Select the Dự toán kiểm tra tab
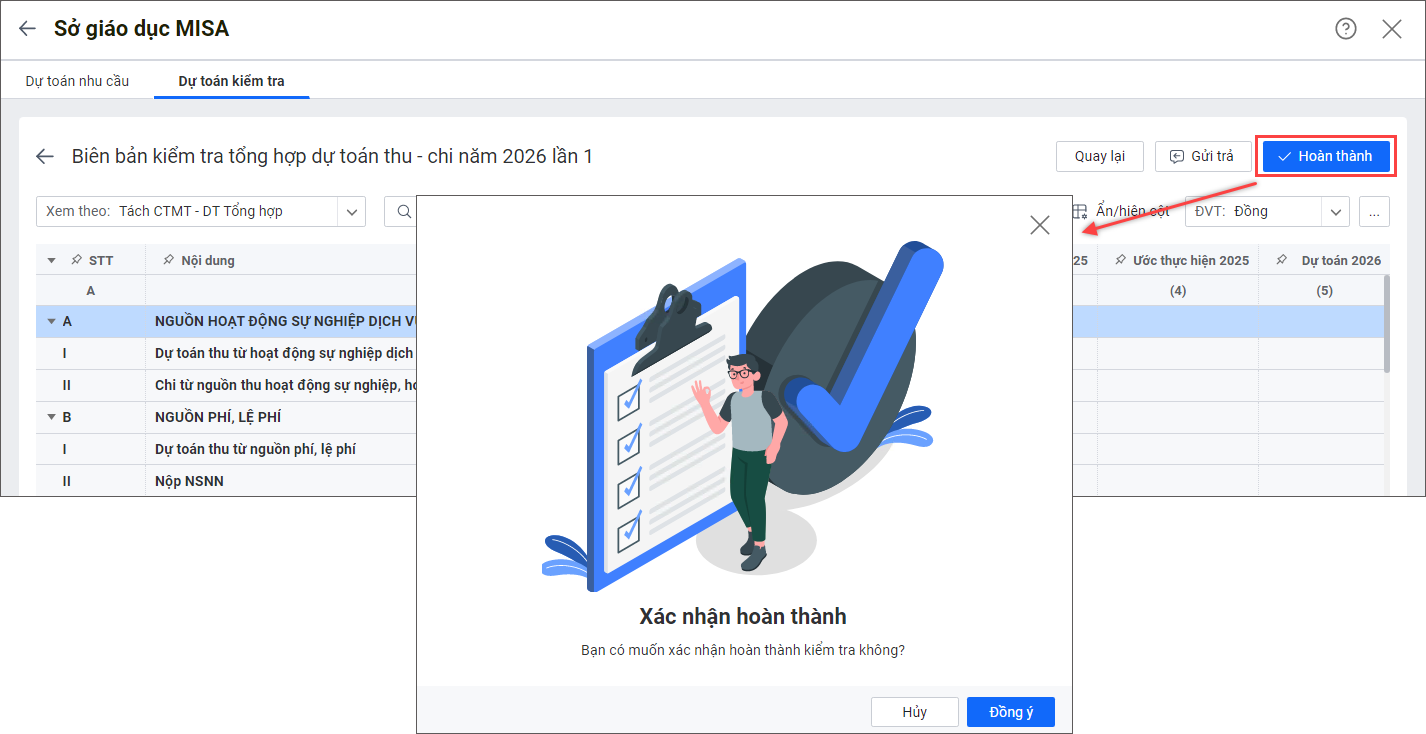 click(x=231, y=81)
